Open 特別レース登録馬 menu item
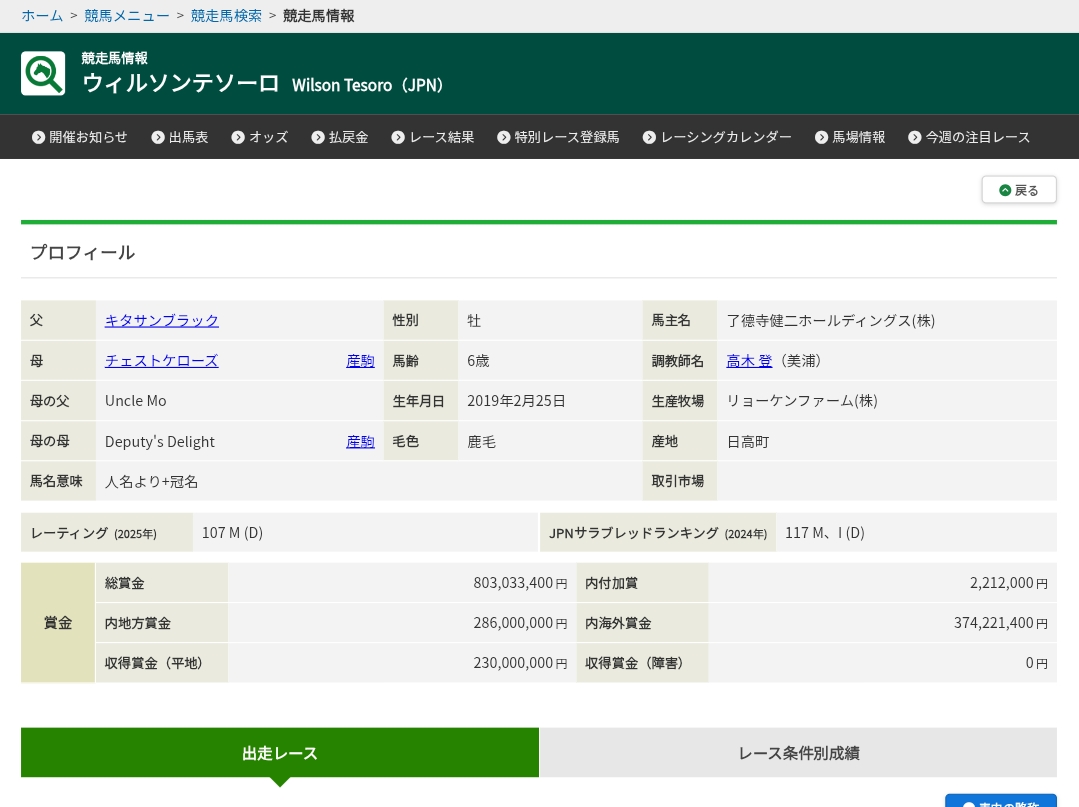The width and height of the screenshot is (1079, 807). (x=566, y=137)
